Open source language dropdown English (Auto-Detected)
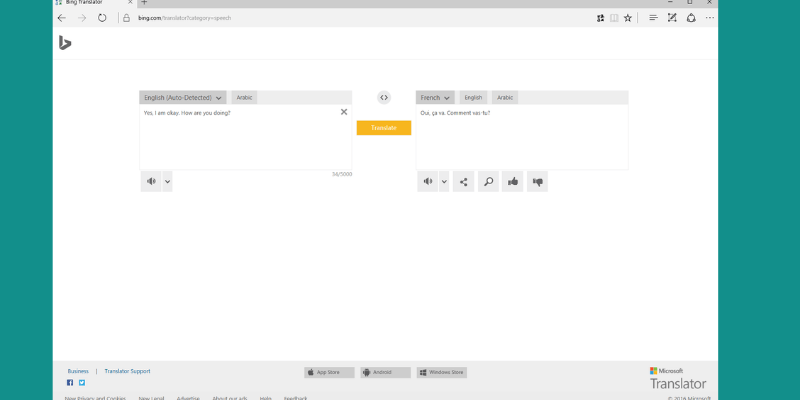 183,97
